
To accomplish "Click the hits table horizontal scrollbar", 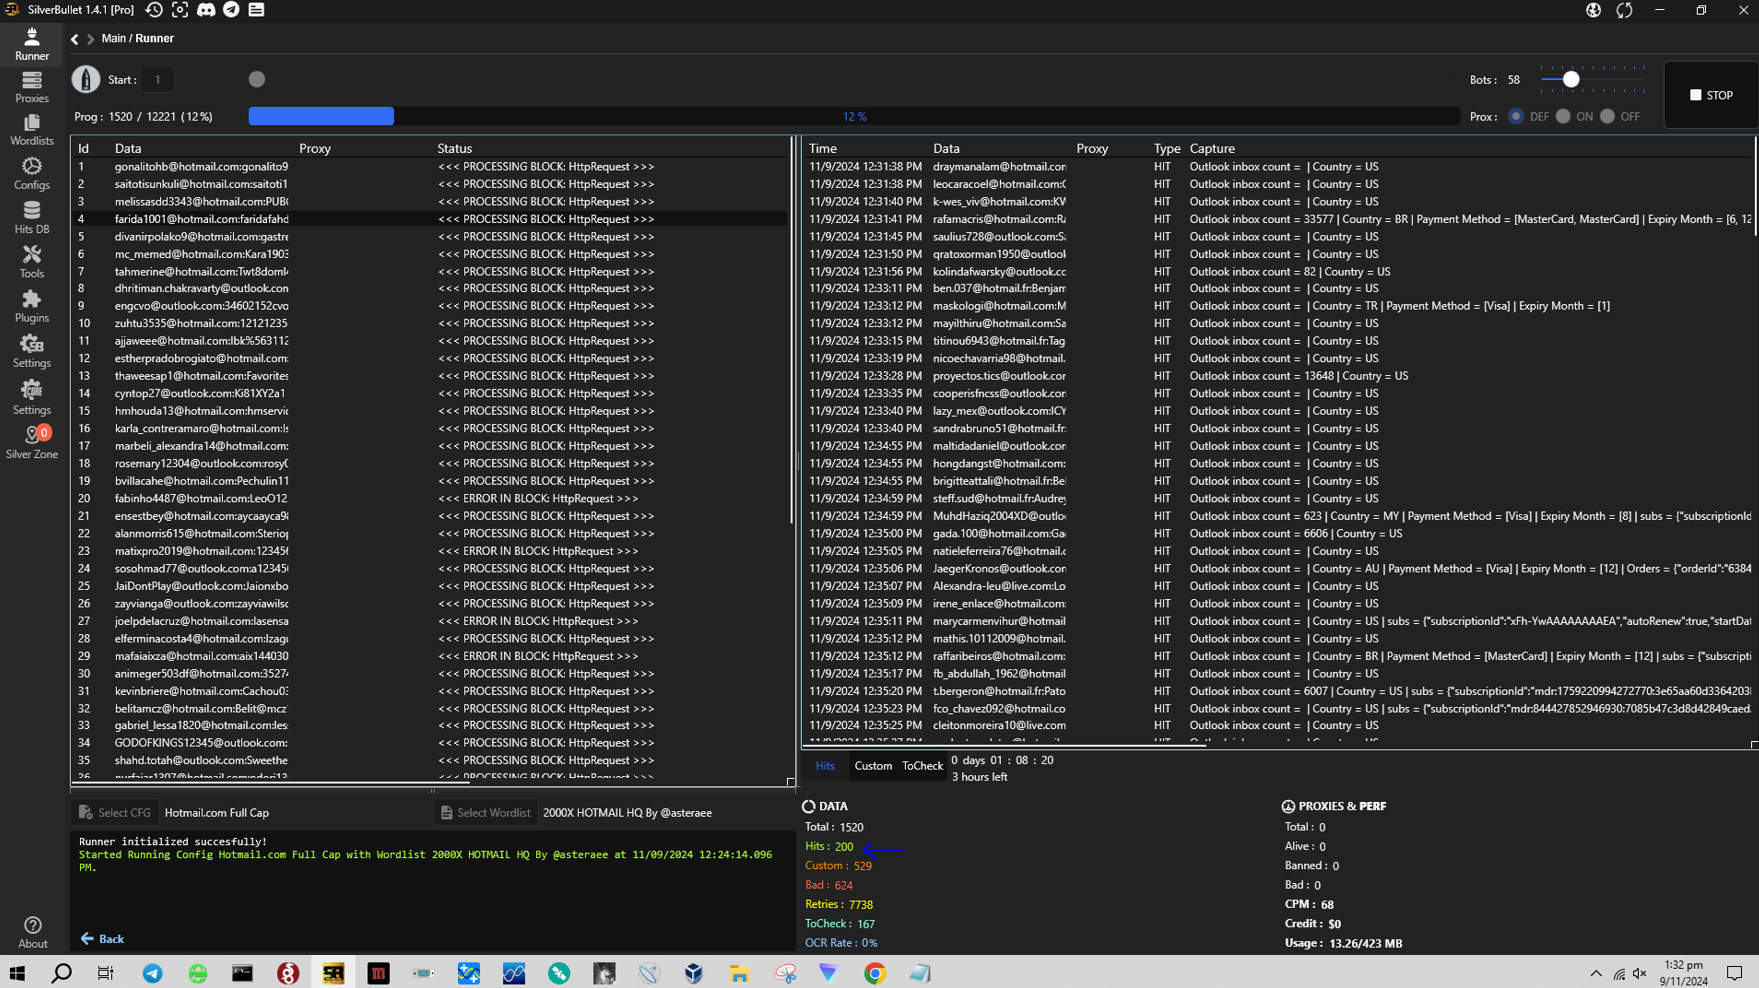I will coord(1004,745).
